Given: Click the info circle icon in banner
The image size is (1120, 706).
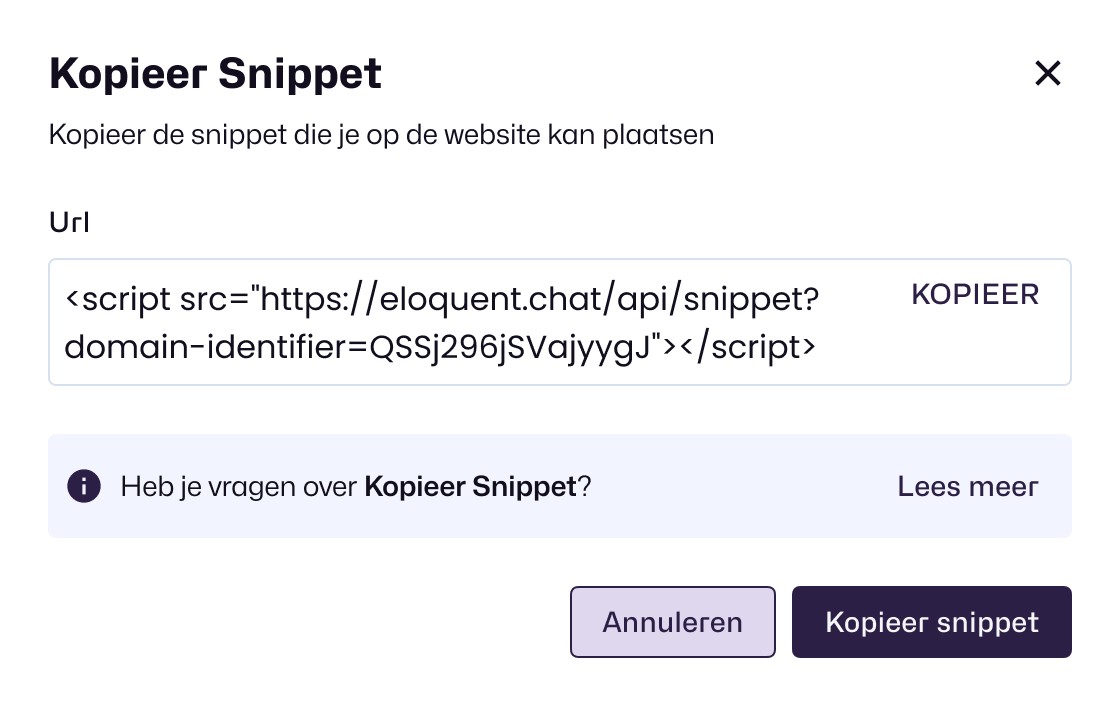Looking at the screenshot, I should click(x=84, y=487).
